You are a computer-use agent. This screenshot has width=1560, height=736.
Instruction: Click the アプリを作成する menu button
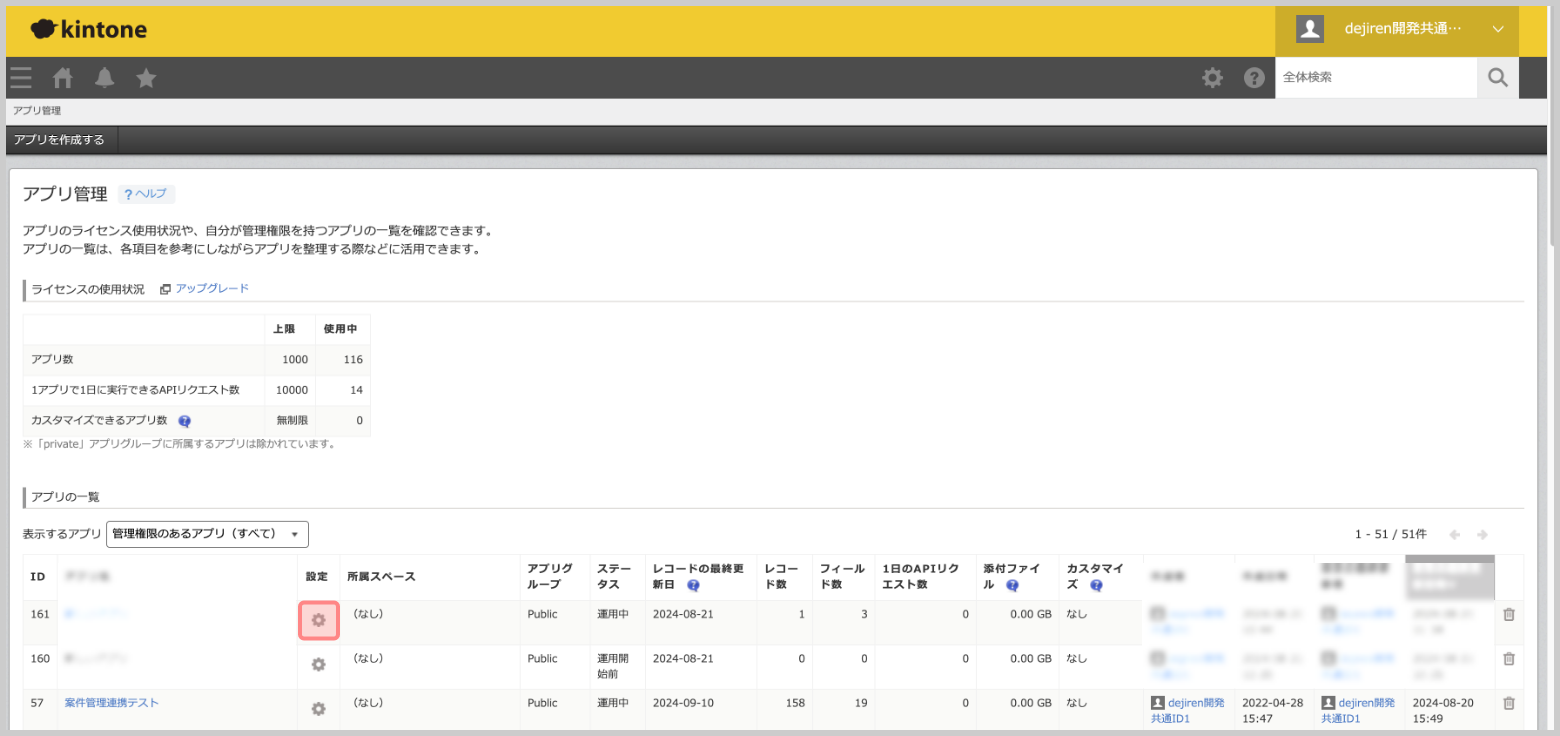click(x=60, y=140)
